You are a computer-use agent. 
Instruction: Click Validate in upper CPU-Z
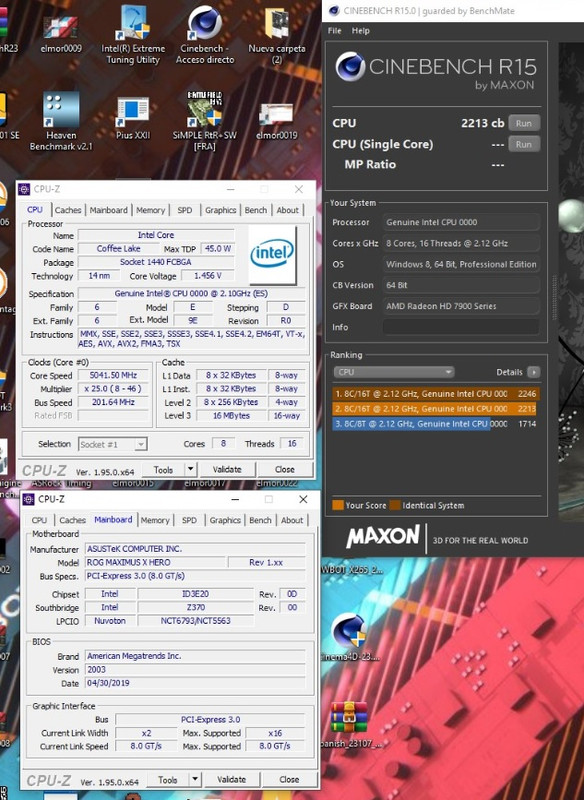(x=227, y=469)
